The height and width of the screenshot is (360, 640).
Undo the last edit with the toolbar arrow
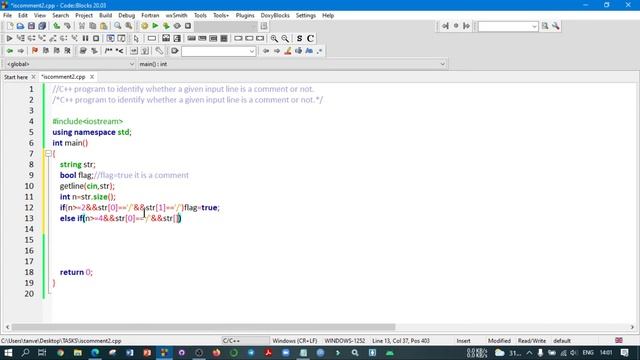[x=56, y=26]
